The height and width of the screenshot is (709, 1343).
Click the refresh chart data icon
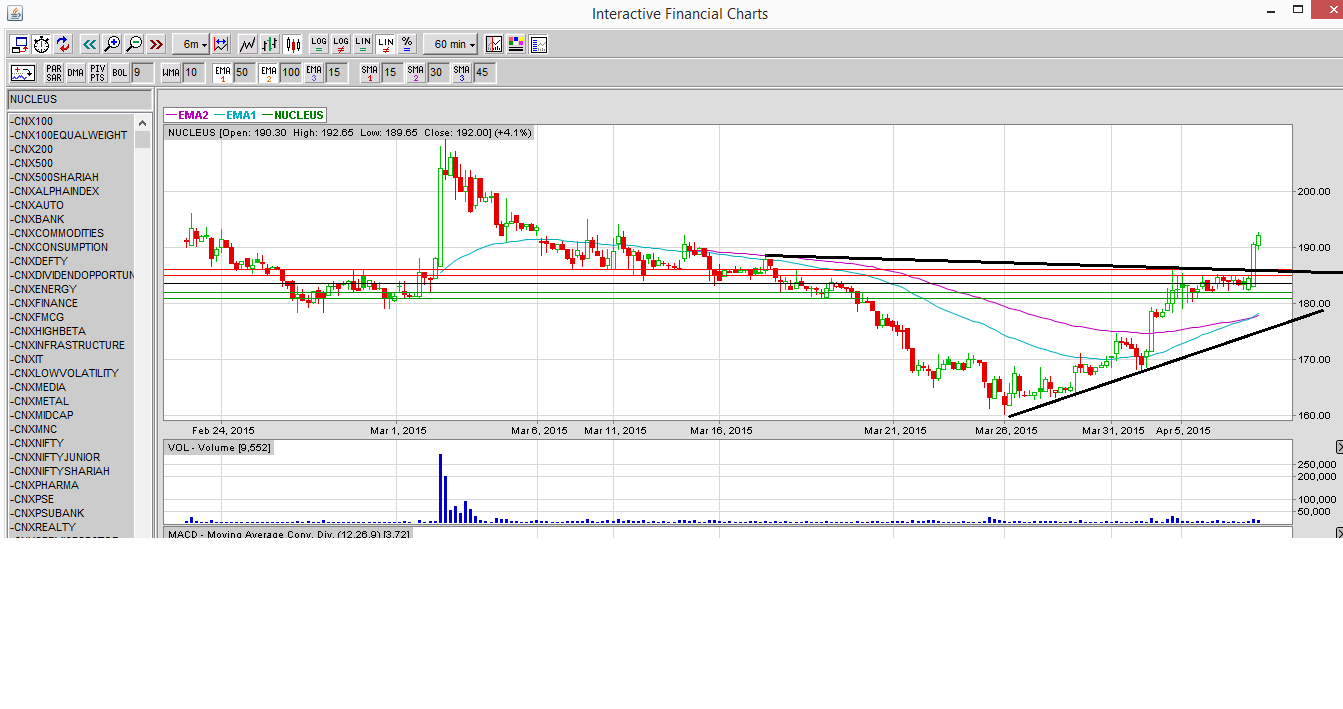(x=62, y=44)
